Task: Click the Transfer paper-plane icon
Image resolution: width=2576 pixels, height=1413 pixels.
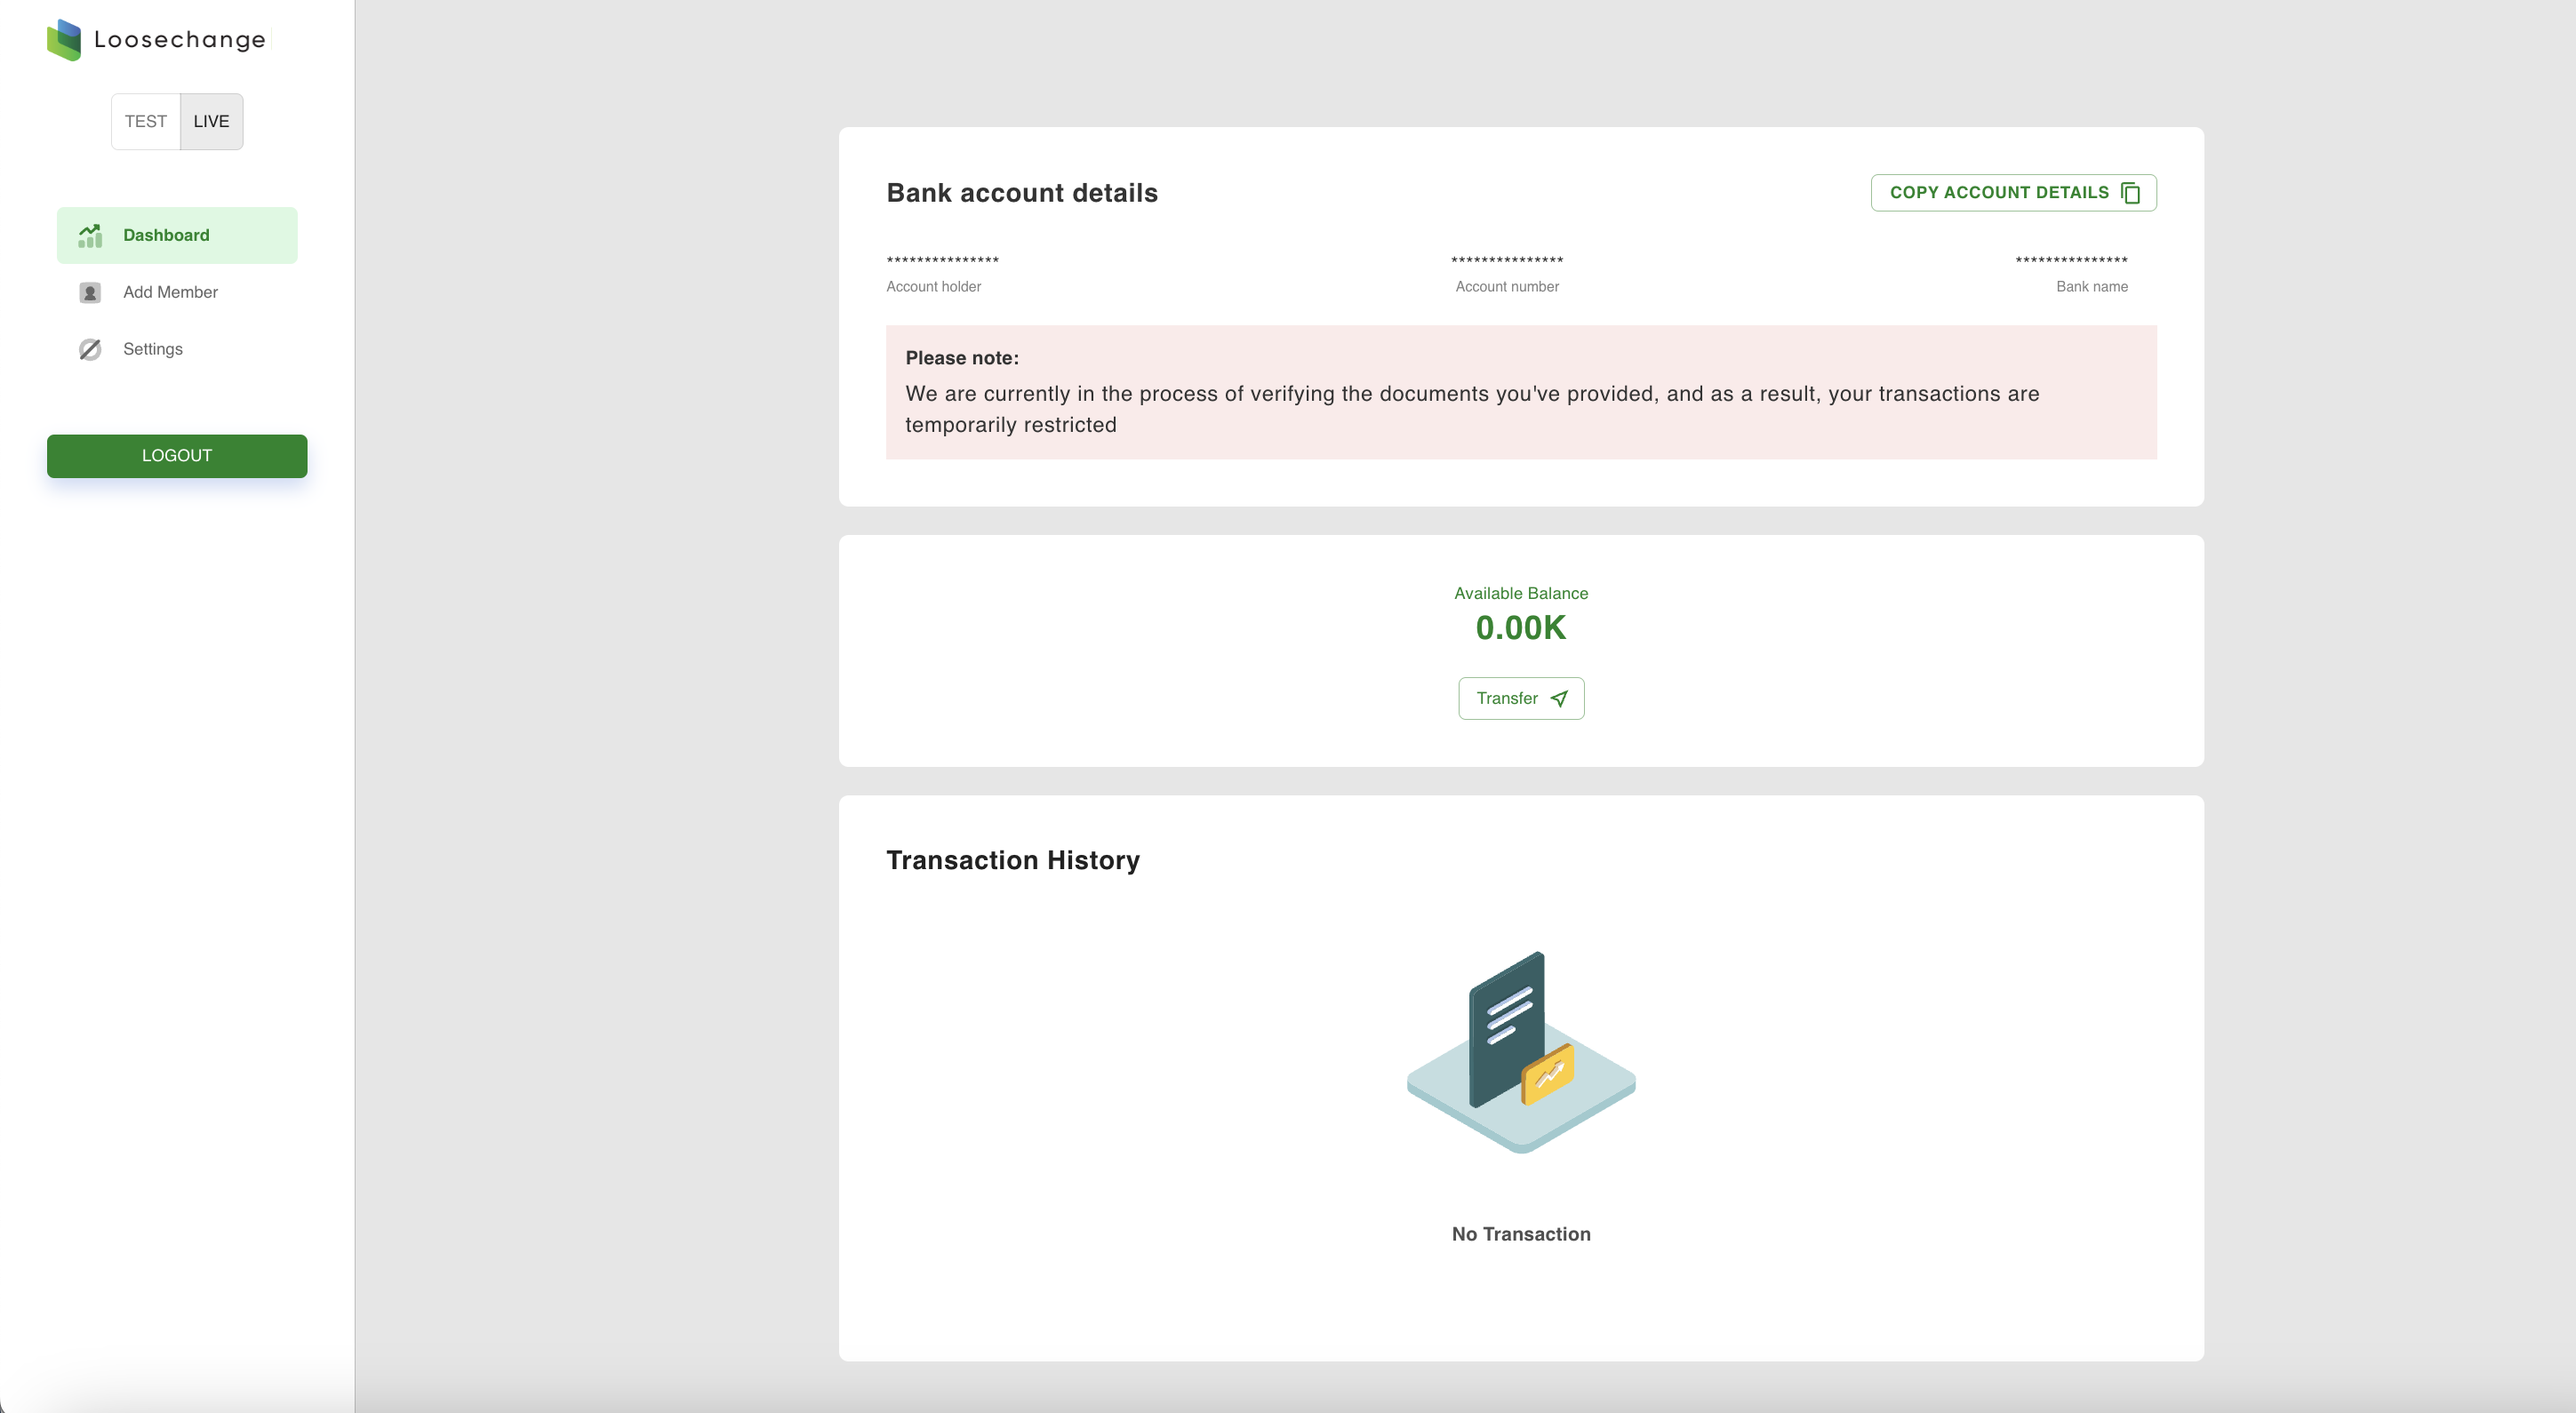Action: click(x=1559, y=699)
